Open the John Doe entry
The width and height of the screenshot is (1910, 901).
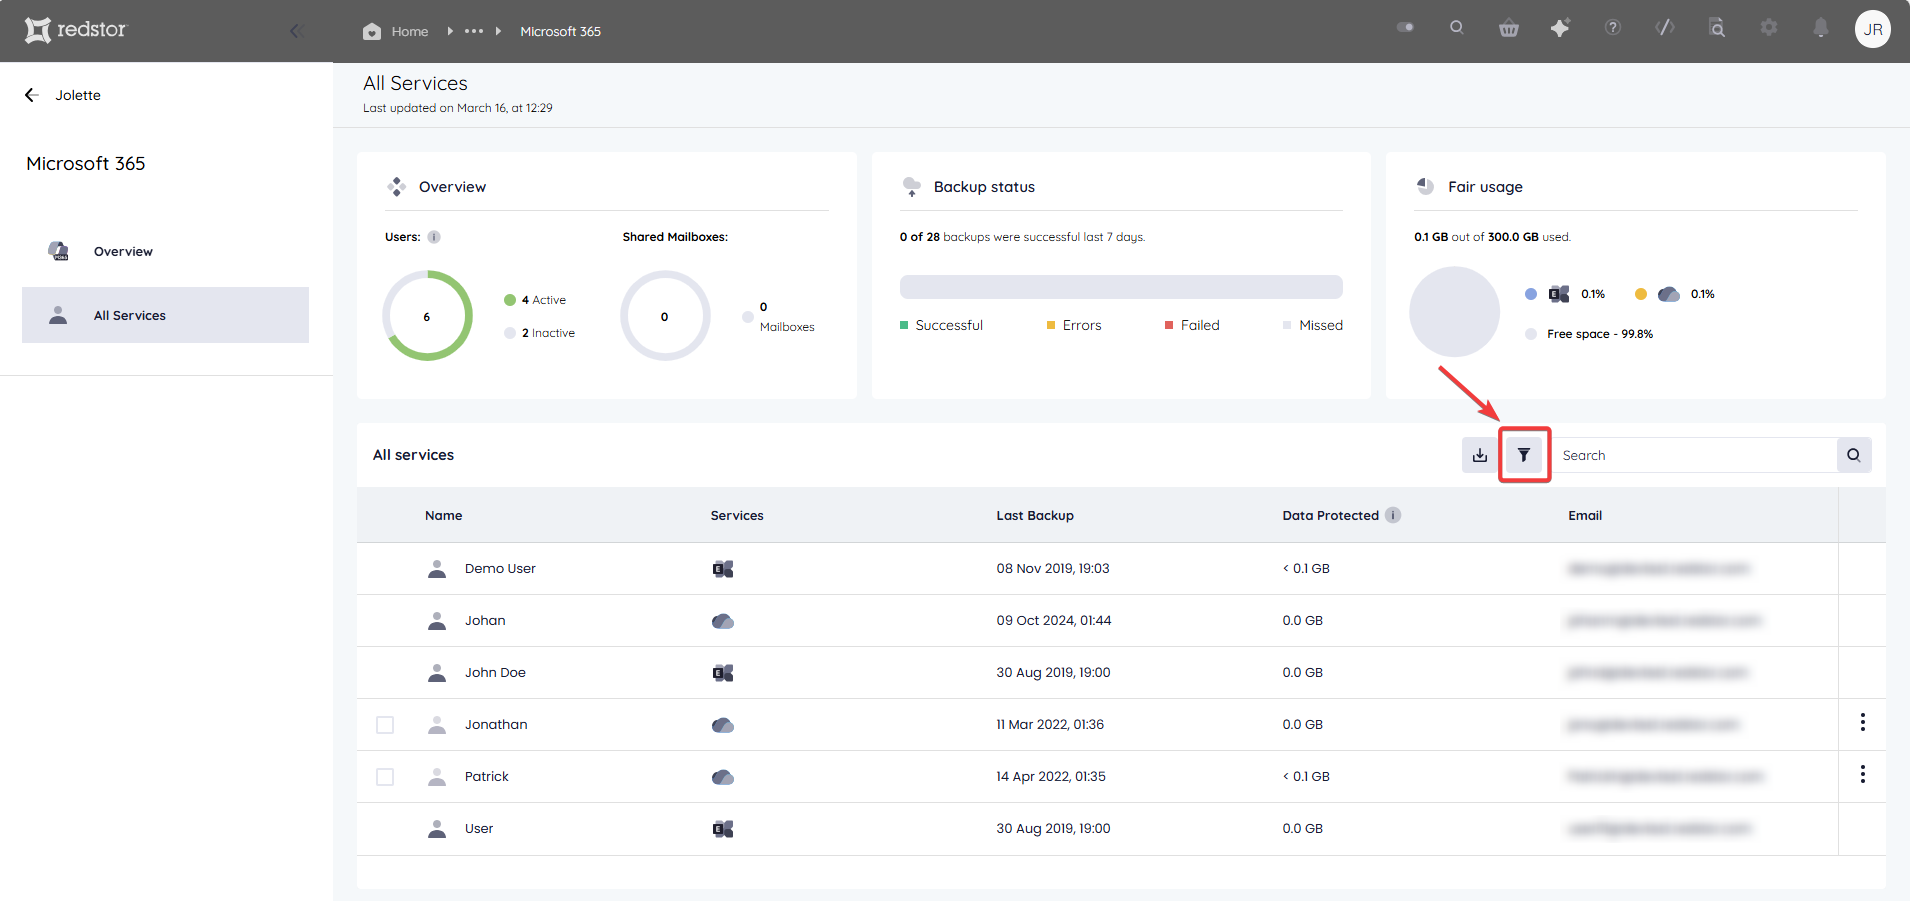(495, 672)
